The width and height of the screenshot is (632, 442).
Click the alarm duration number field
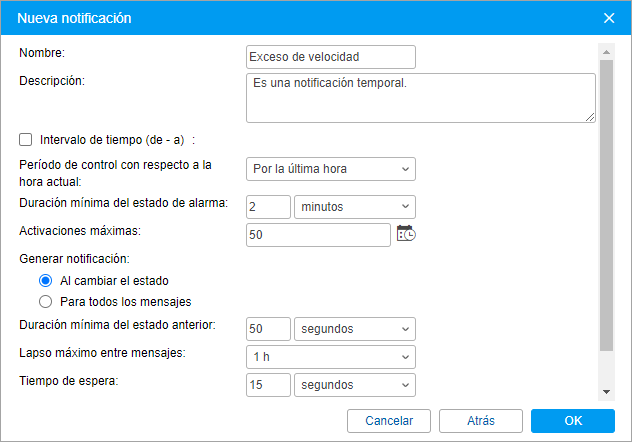267,207
